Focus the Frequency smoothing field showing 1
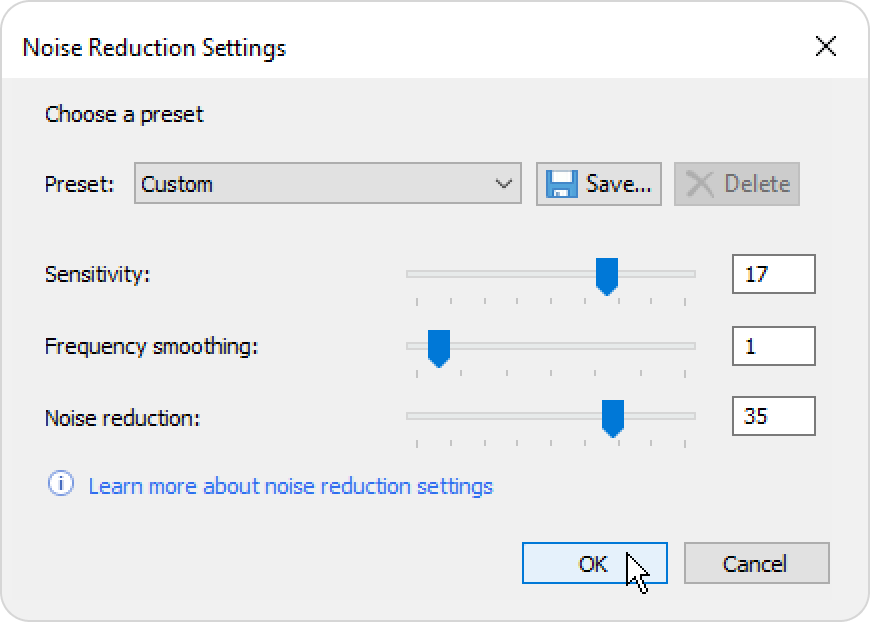This screenshot has width=870, height=622. click(x=773, y=346)
